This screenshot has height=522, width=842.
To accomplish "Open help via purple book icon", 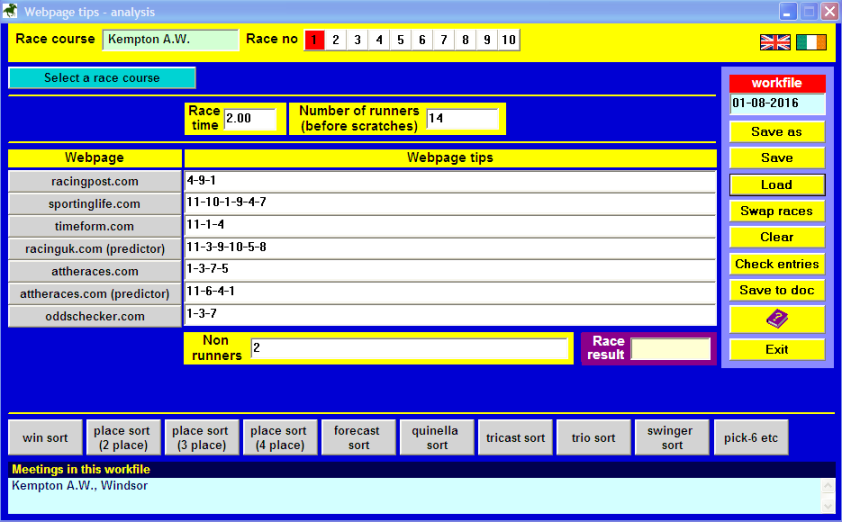I will [x=776, y=319].
